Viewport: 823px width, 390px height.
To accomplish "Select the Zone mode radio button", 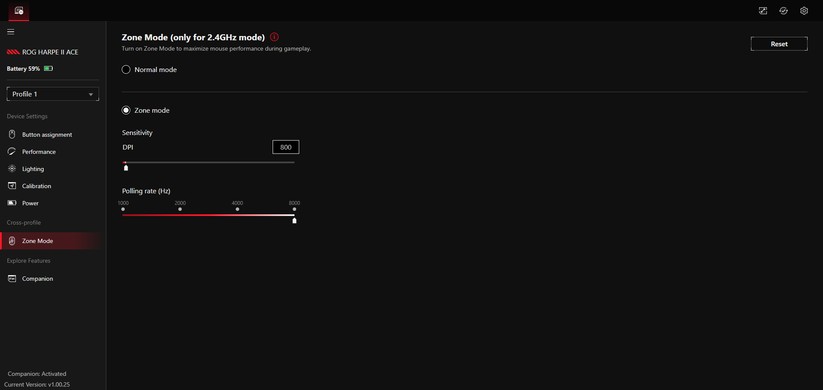I will click(x=126, y=110).
